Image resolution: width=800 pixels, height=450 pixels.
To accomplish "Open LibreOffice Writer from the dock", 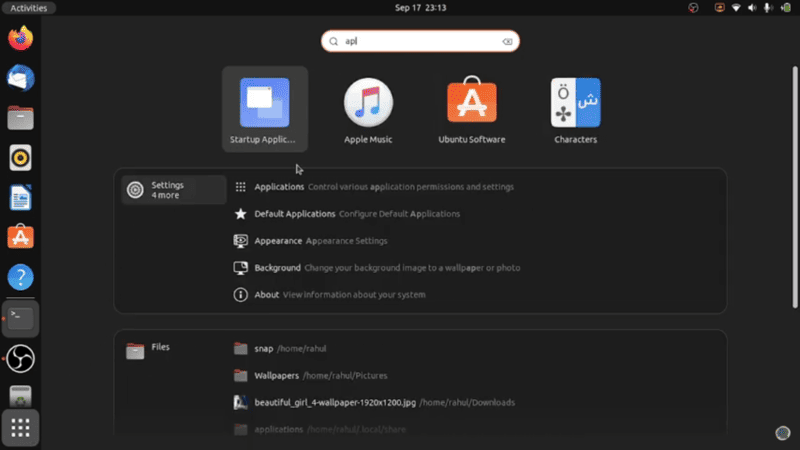I will click(20, 197).
